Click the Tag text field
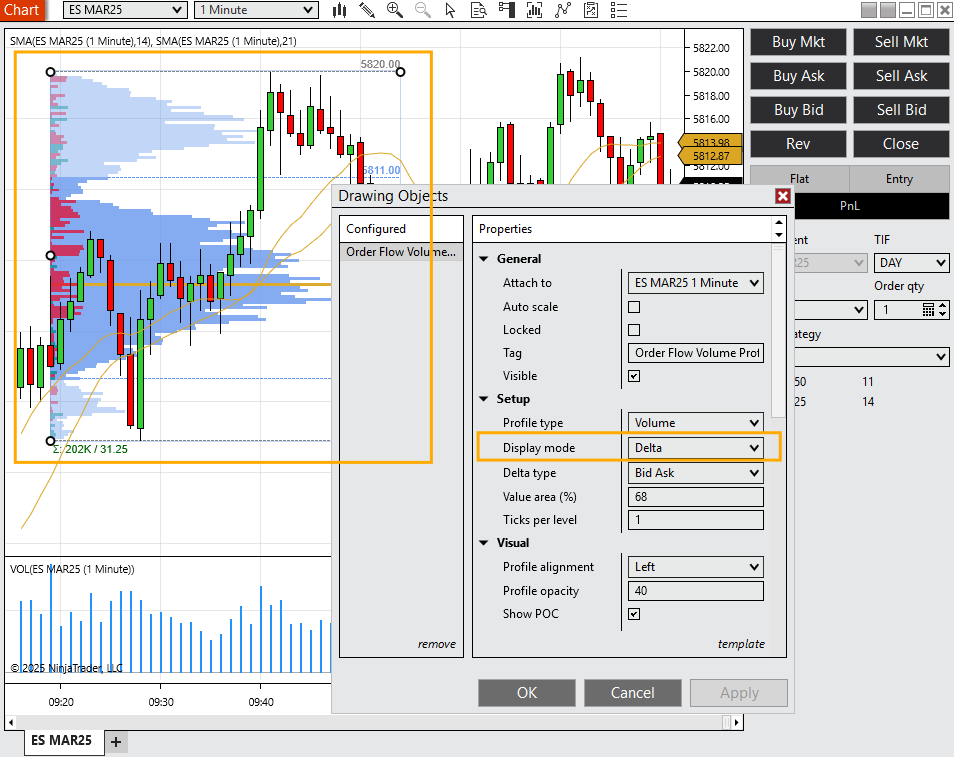The width and height of the screenshot is (954, 757). pyautogui.click(x=695, y=353)
